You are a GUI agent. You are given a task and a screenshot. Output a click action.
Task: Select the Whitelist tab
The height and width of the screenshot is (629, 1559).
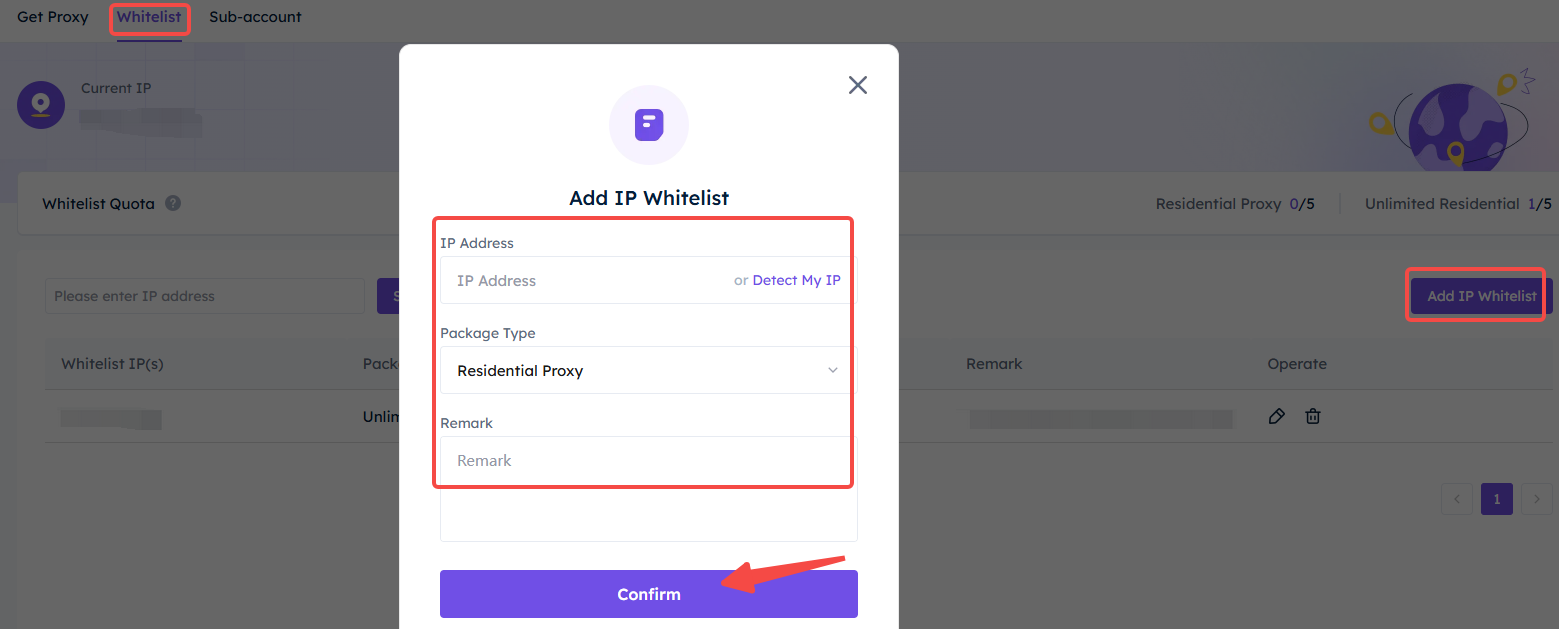click(149, 17)
